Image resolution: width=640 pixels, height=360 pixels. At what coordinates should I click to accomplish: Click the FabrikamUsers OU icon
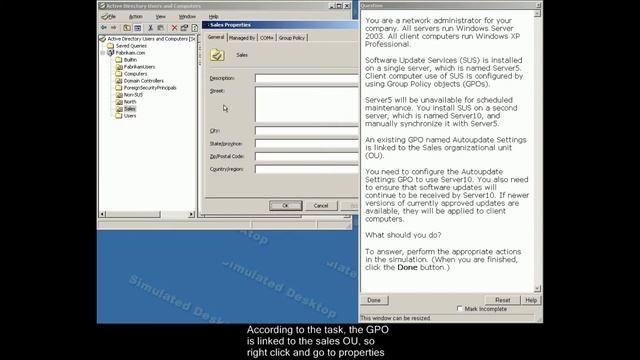tap(119, 67)
